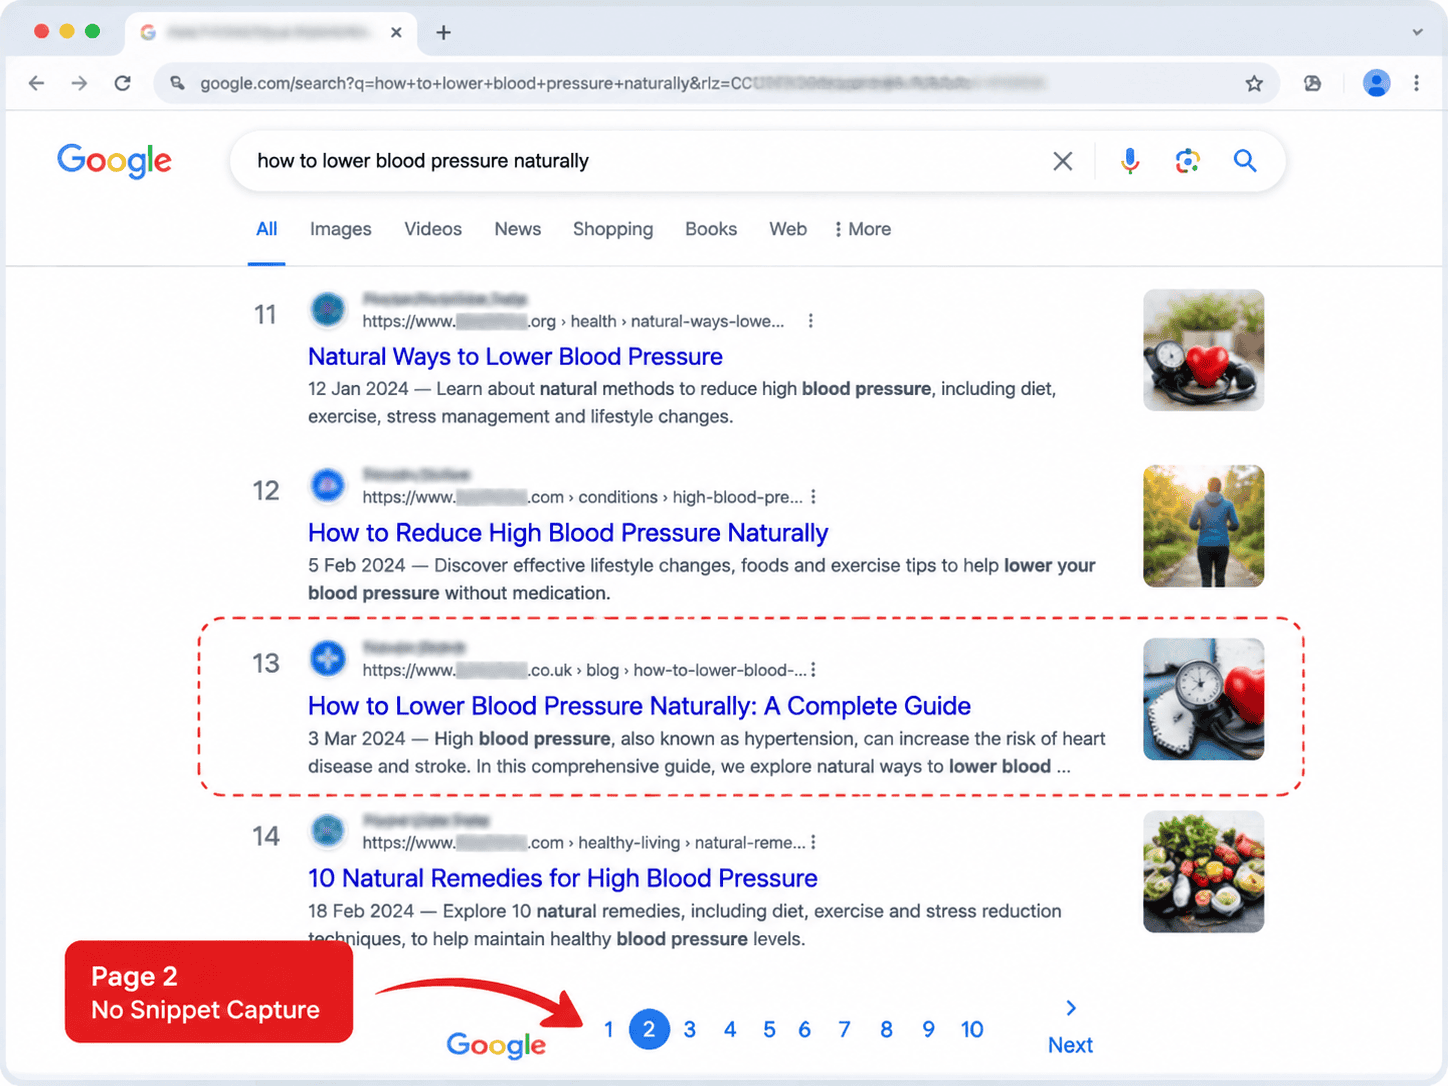The width and height of the screenshot is (1448, 1086).
Task: Open Natural Ways to Lower Blood Pressure
Action: coord(515,357)
